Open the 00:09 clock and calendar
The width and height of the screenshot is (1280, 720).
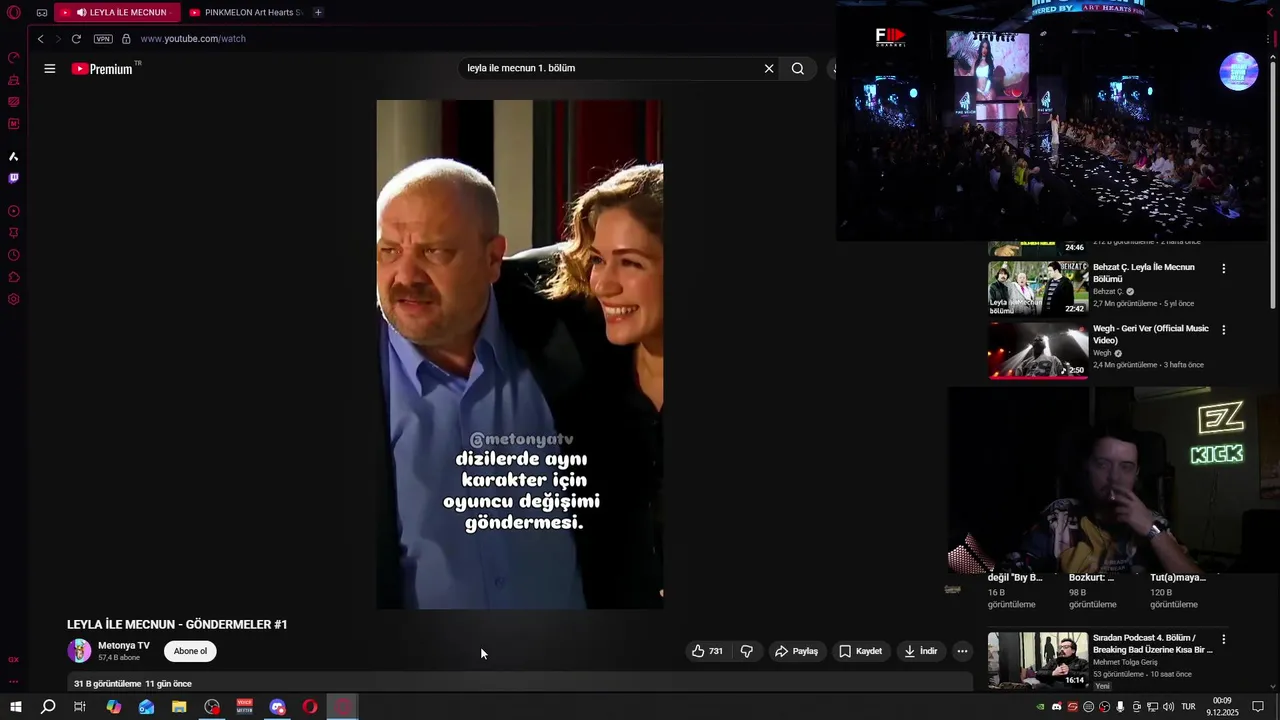click(1222, 707)
